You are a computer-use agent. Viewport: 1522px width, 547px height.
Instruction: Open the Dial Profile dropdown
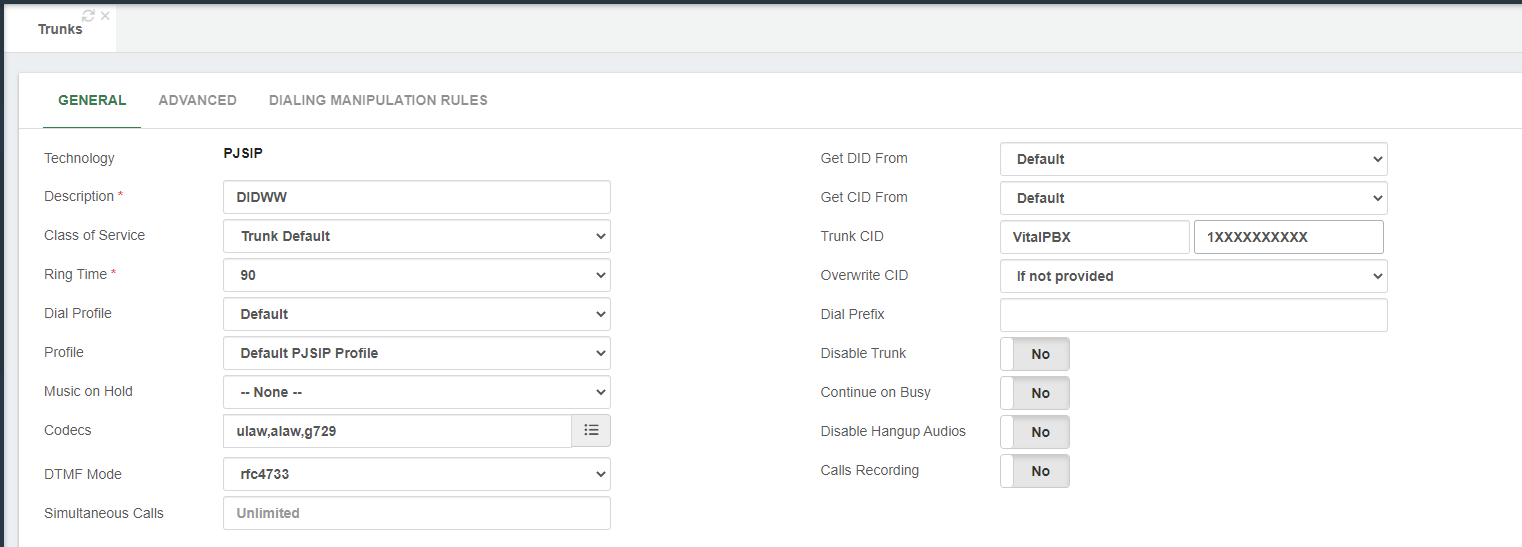coord(416,314)
